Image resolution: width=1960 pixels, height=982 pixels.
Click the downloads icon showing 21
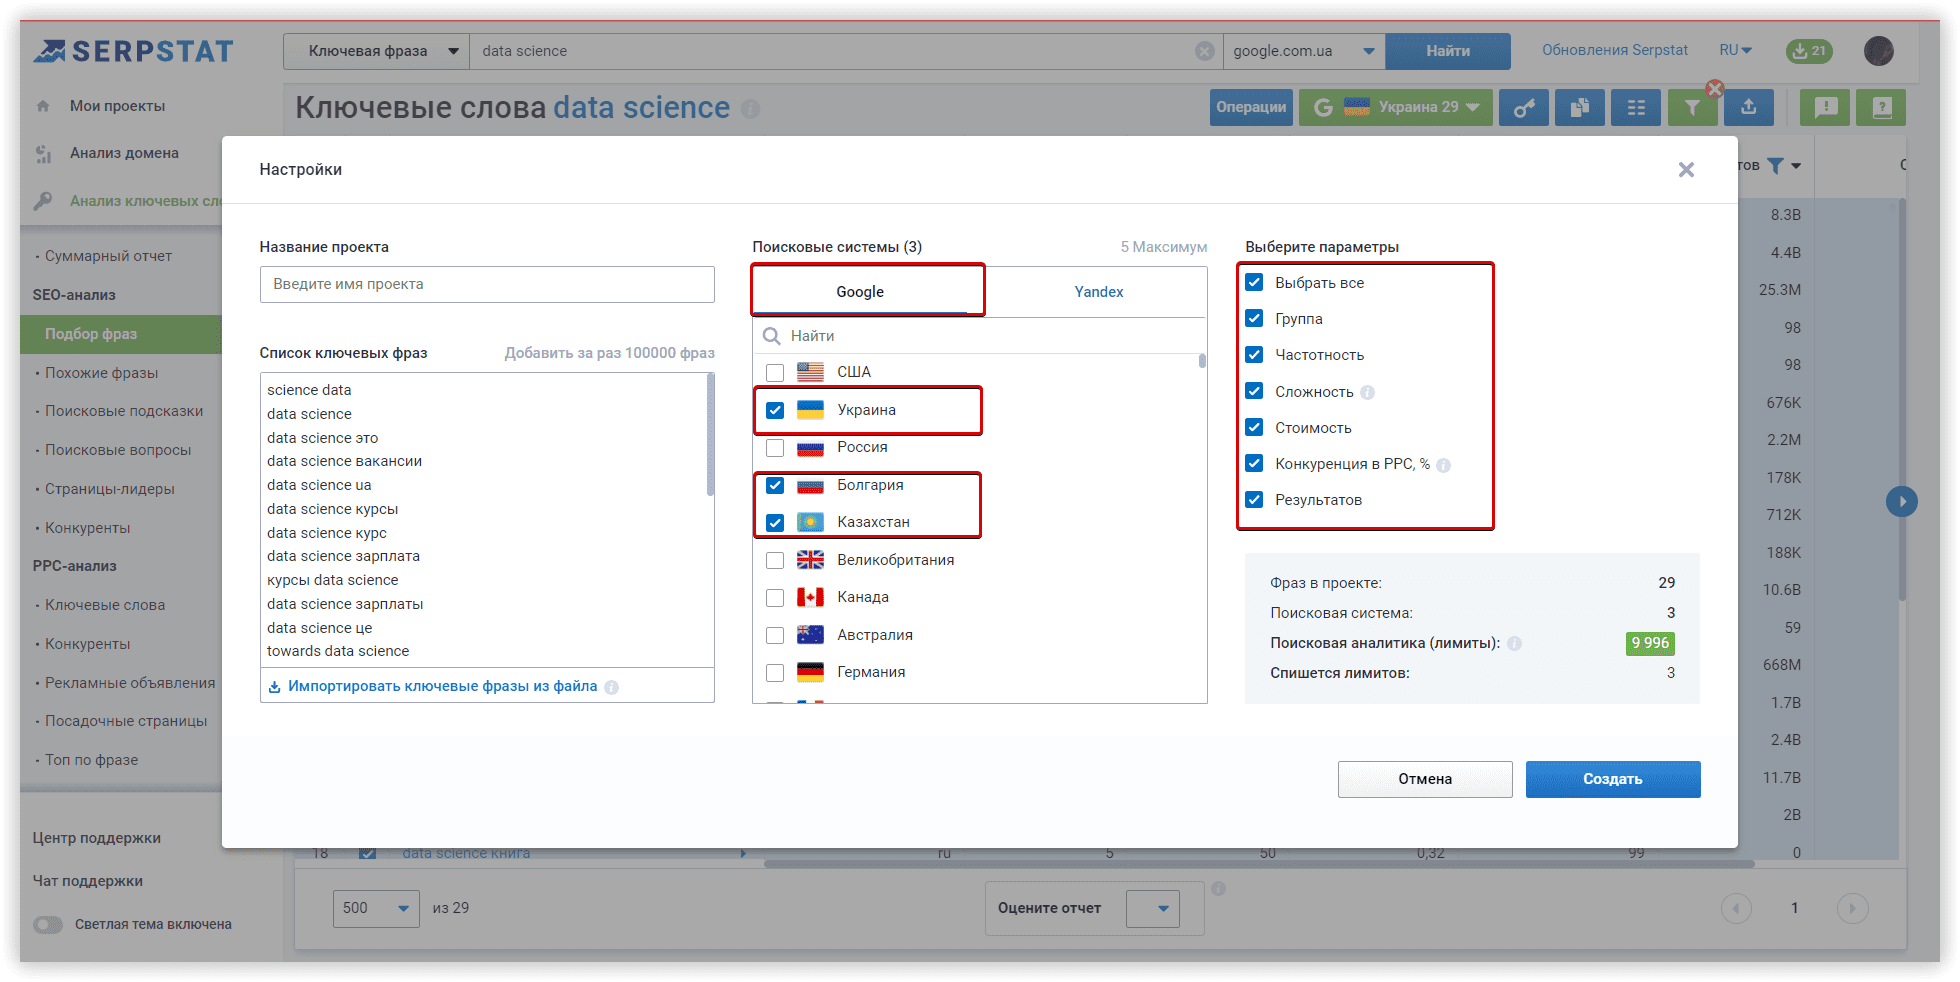[1809, 51]
